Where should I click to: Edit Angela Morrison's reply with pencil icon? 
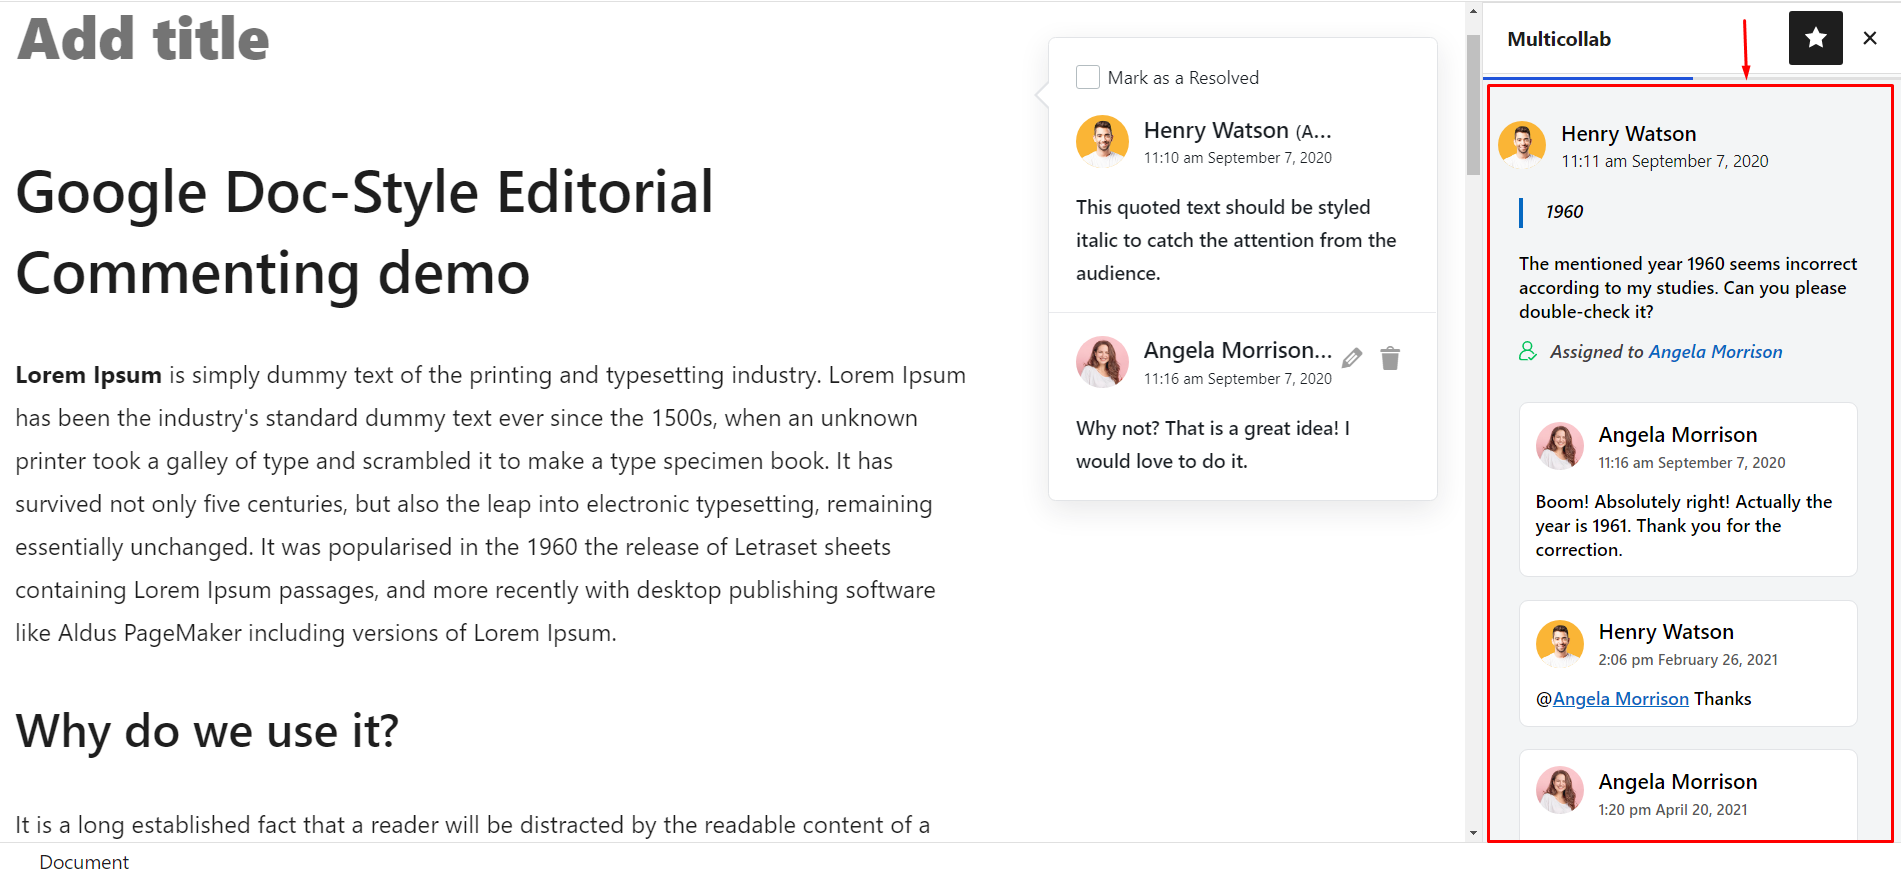pyautogui.click(x=1352, y=358)
